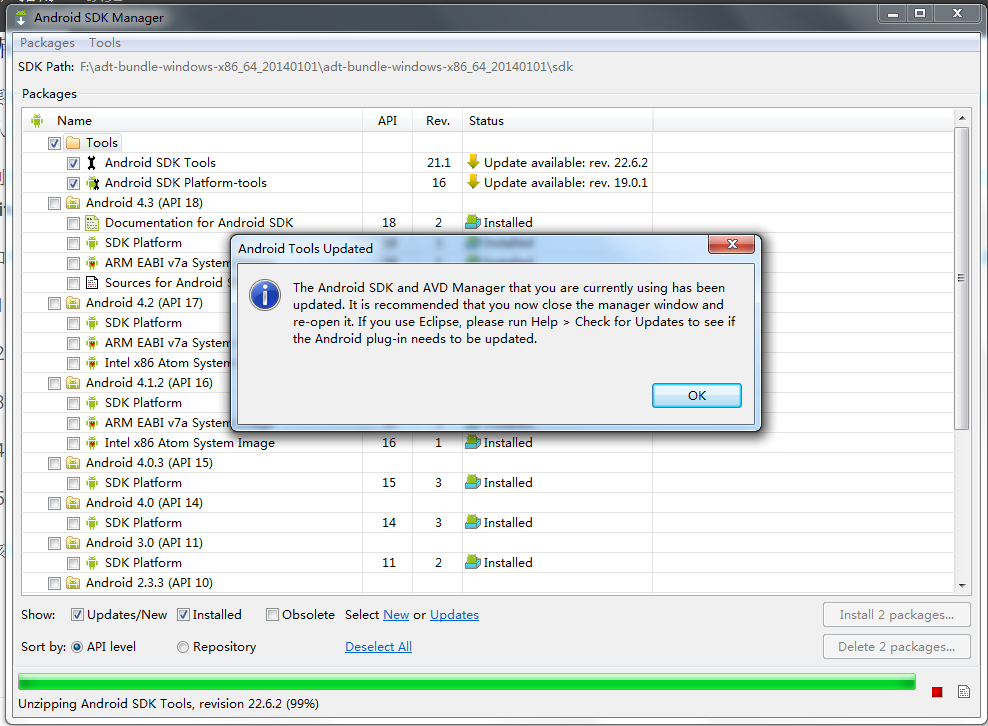
Task: Uncheck Android SDK Platform-tools checkbox
Action: point(73,183)
